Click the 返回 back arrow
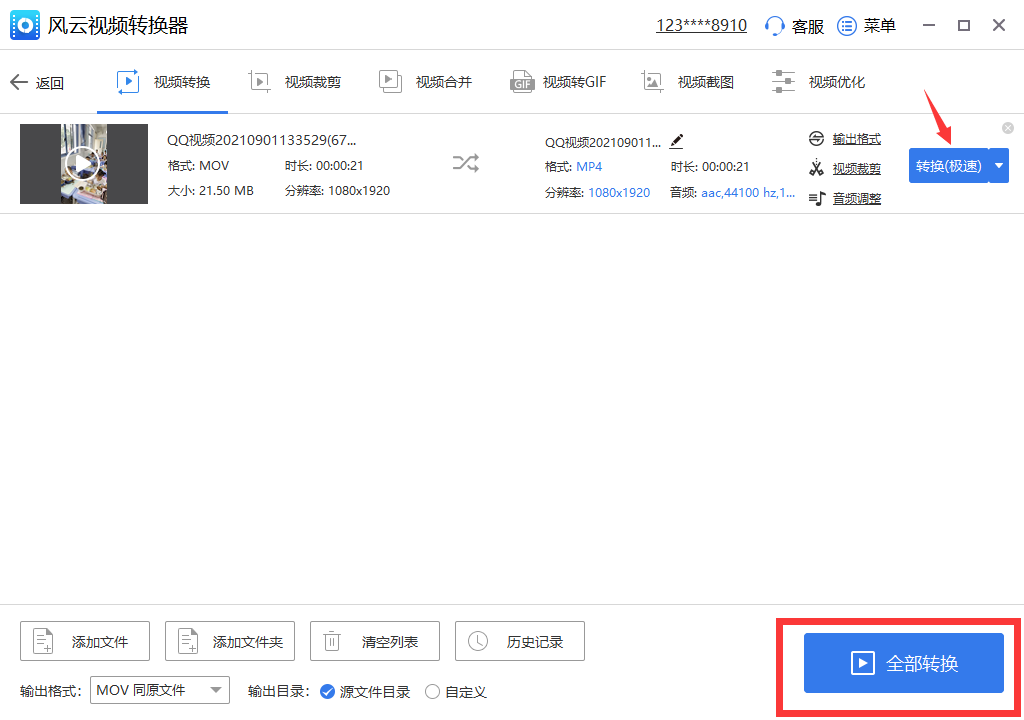Viewport: 1024px width, 720px height. click(x=38, y=81)
